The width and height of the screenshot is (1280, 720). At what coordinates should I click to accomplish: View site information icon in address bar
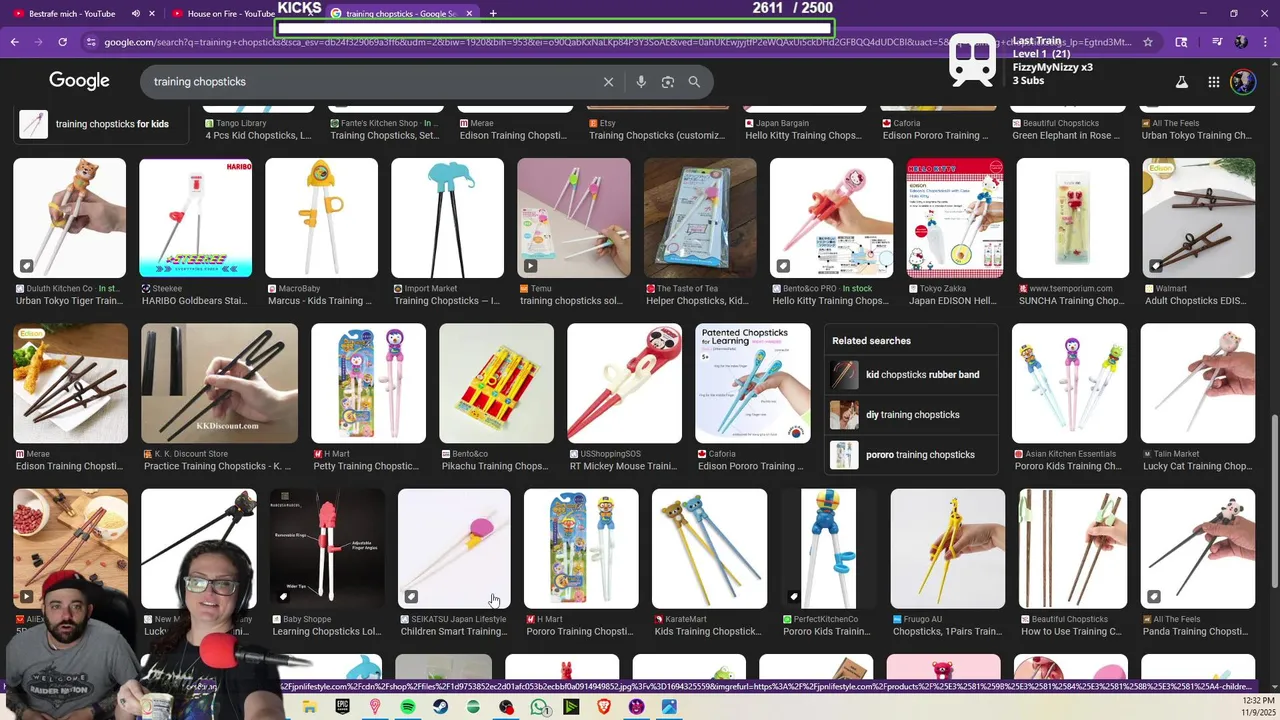91,42
